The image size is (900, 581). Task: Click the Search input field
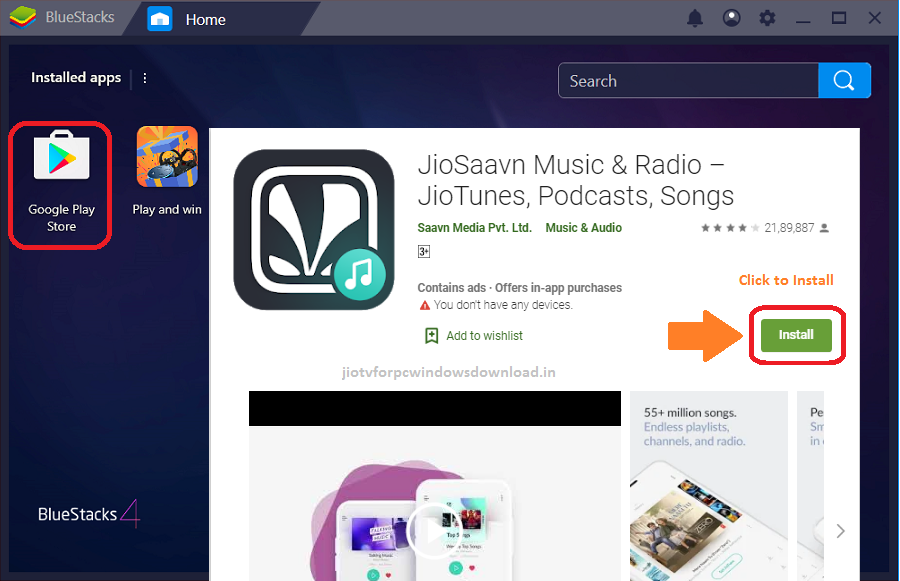point(688,81)
